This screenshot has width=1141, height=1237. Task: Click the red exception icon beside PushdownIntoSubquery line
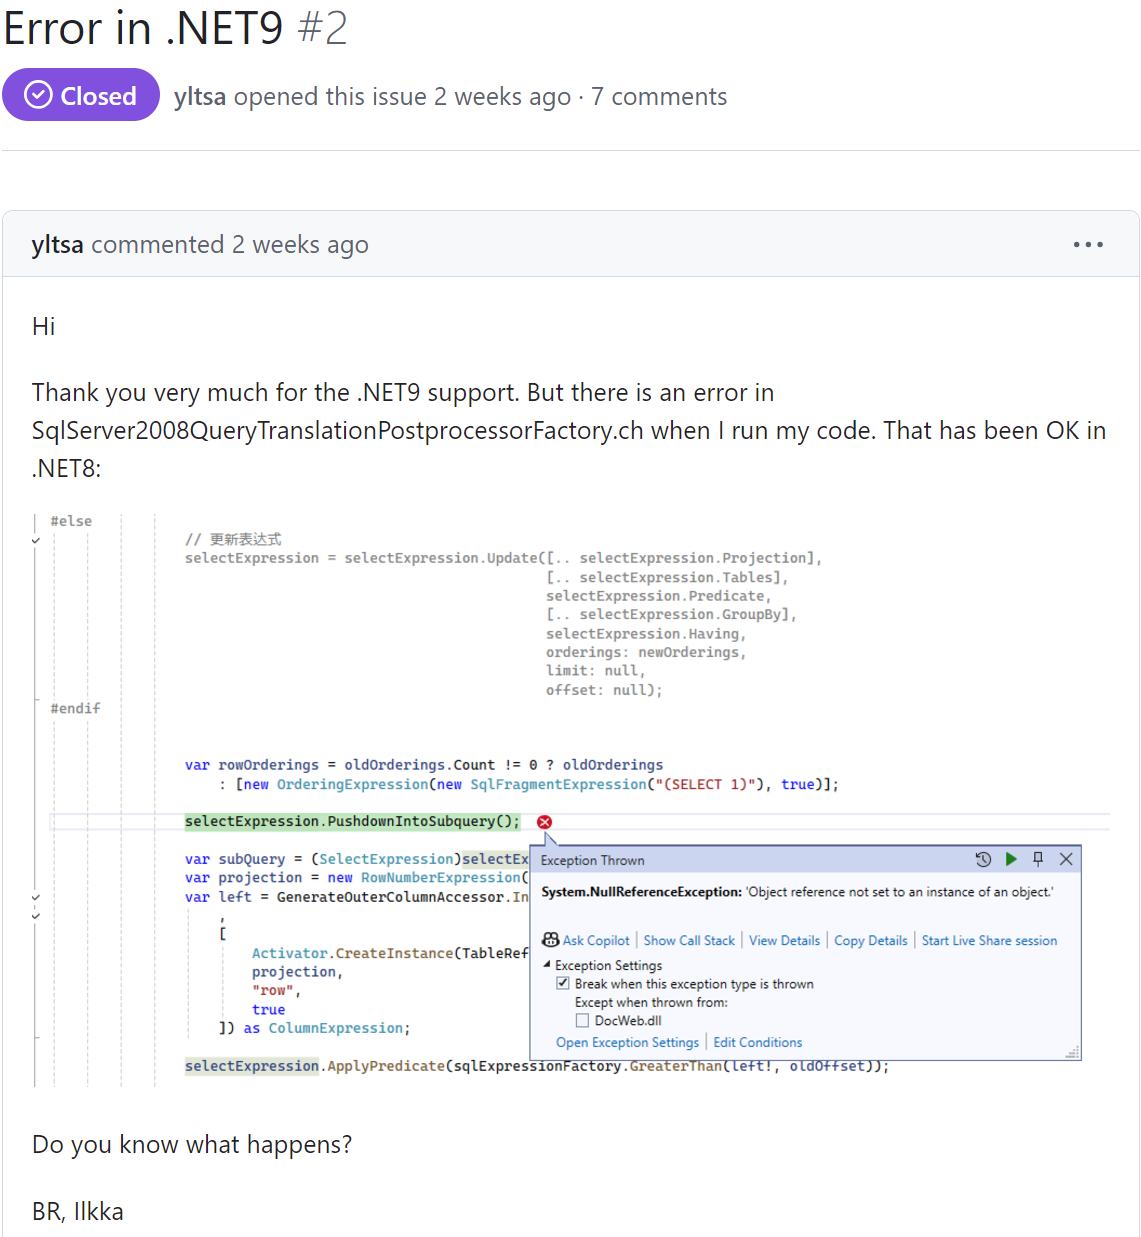(543, 821)
